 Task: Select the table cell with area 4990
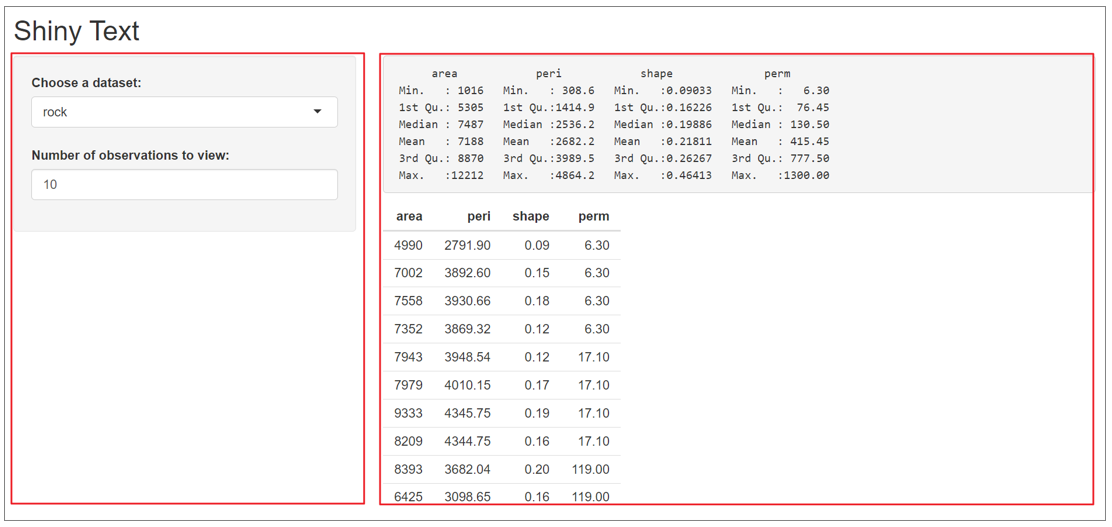point(409,245)
